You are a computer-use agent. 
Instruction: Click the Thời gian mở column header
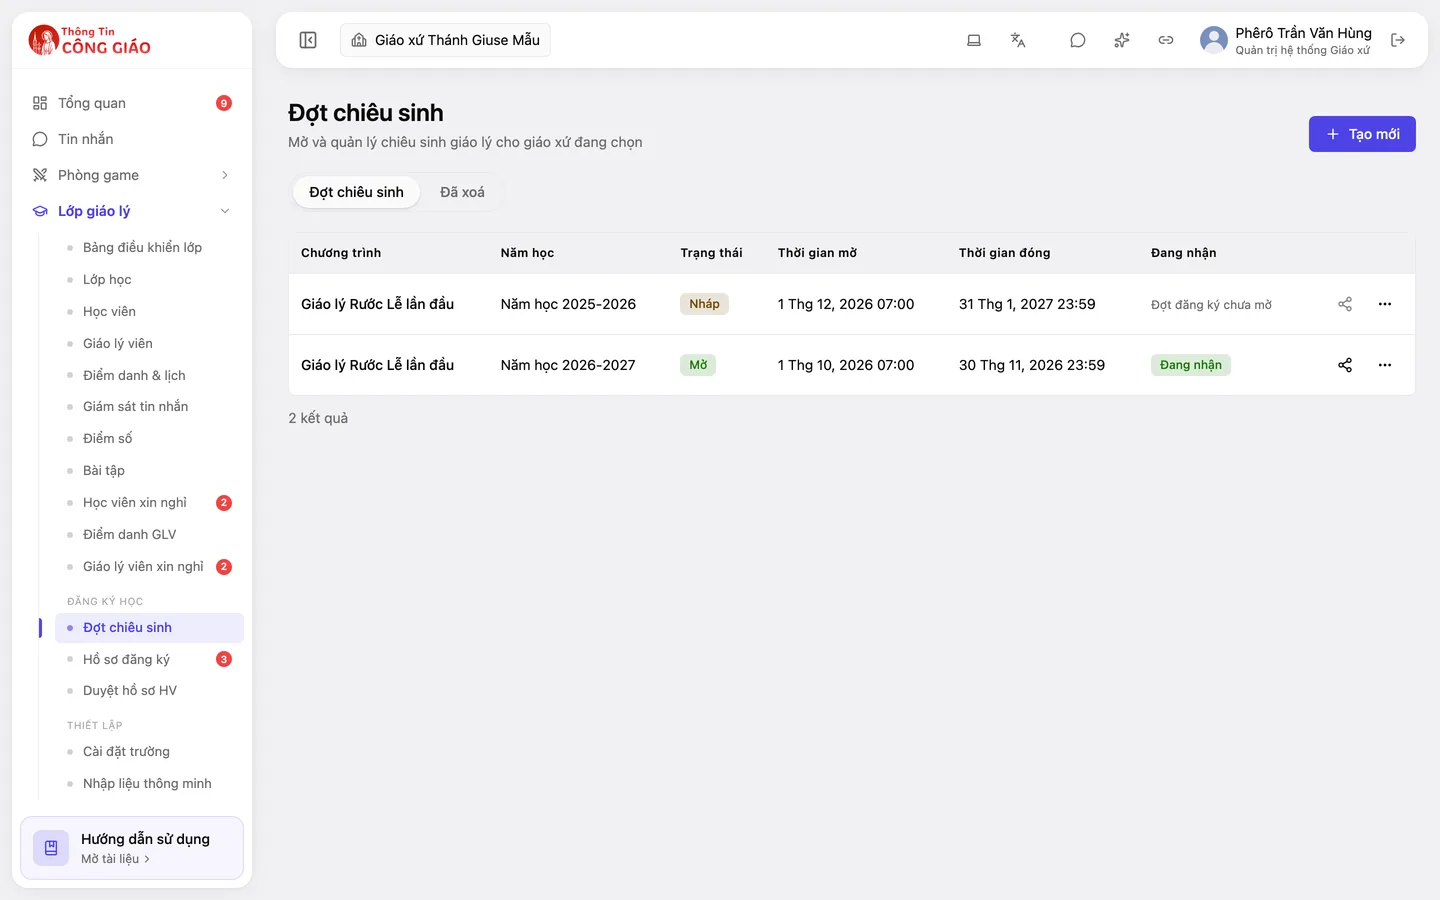click(x=817, y=253)
